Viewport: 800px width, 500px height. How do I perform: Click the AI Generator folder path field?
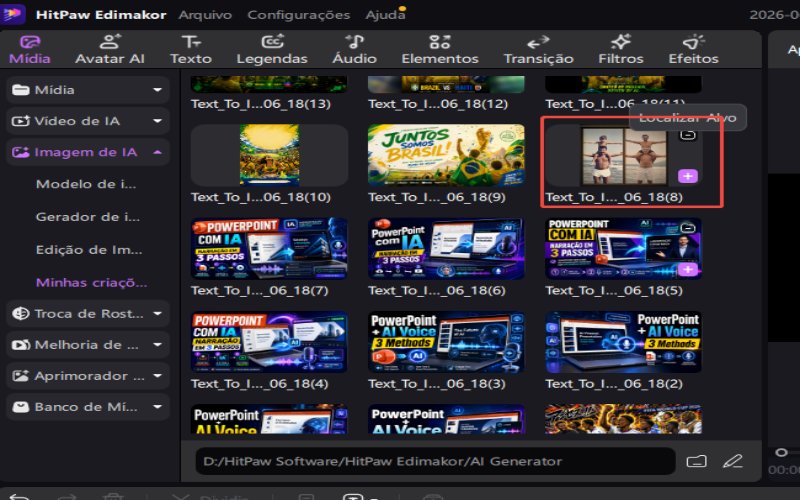tap(435, 461)
